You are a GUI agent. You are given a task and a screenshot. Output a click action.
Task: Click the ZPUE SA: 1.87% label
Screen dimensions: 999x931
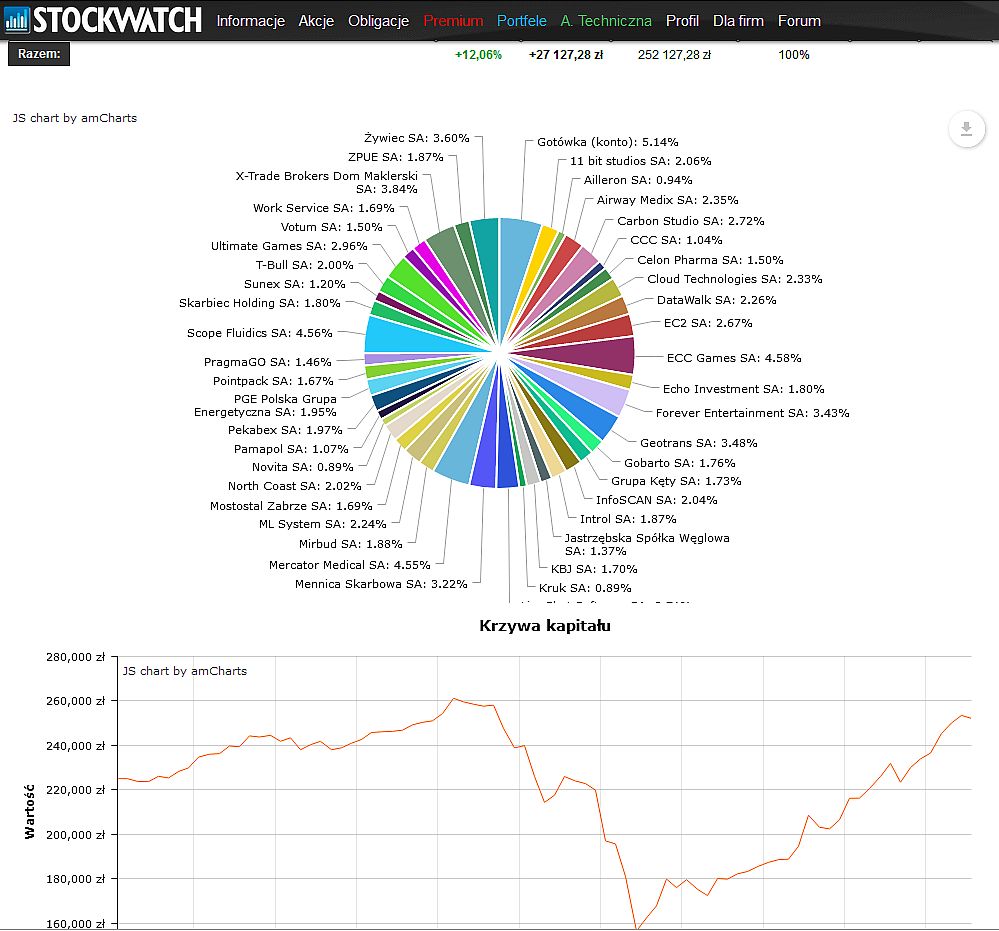point(395,157)
